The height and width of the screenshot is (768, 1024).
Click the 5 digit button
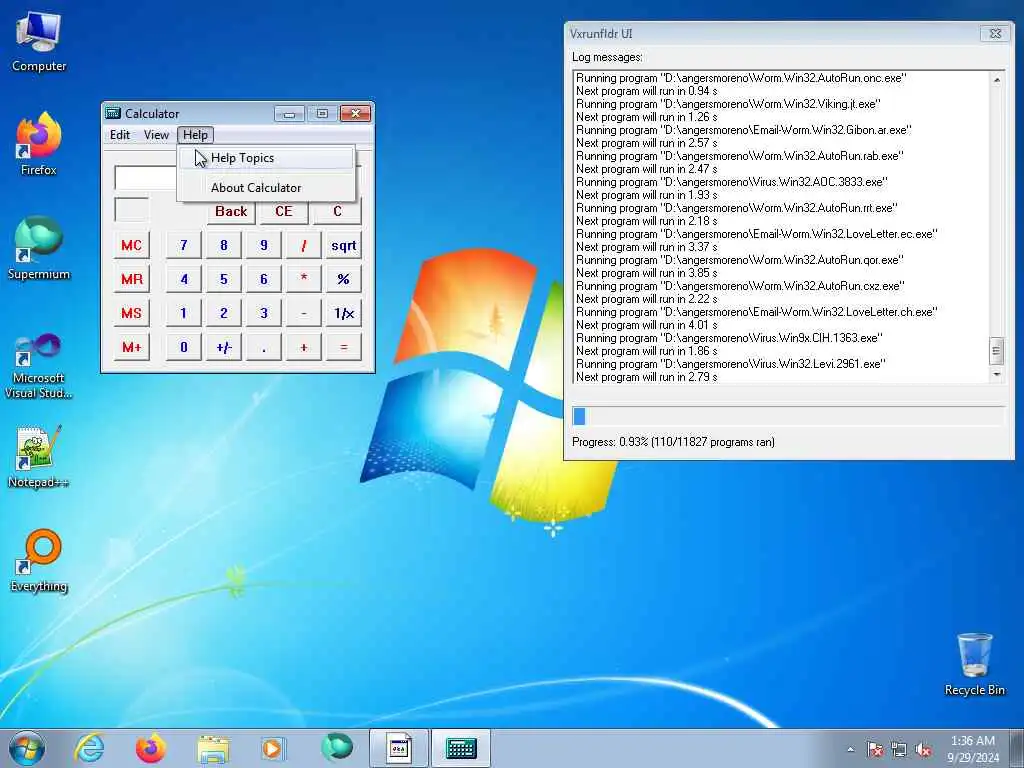tap(223, 280)
